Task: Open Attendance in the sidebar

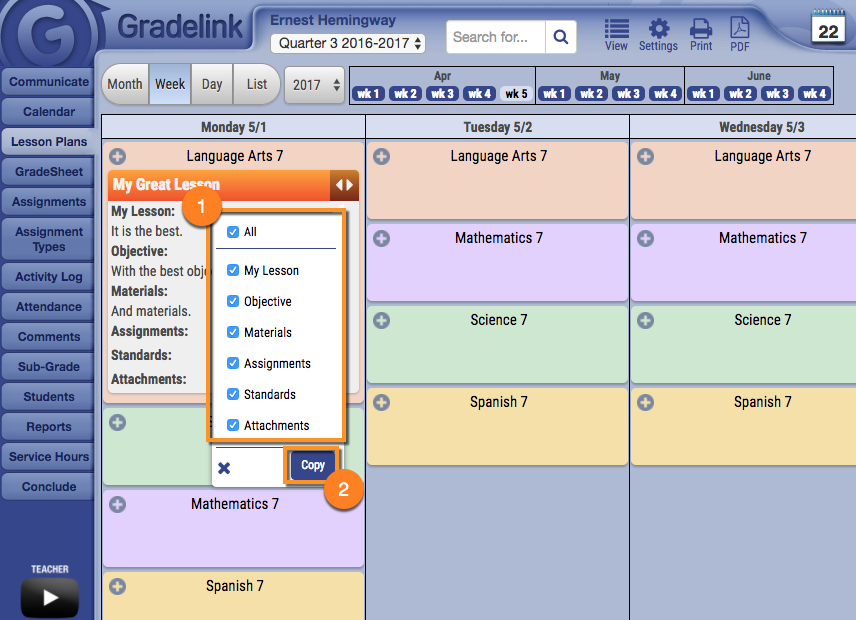Action: point(49,307)
